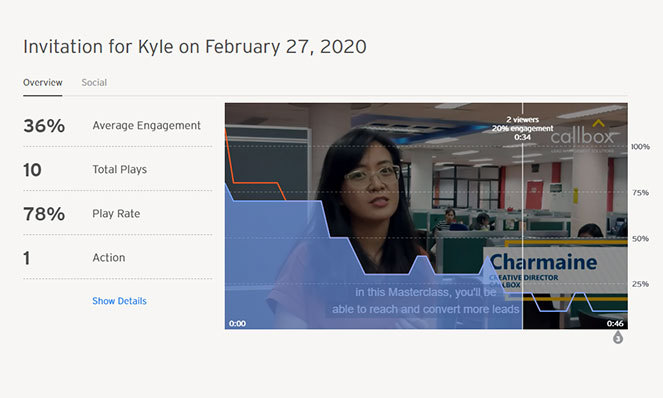Image resolution: width=663 pixels, height=398 pixels.
Task: Click the Action count of 1
Action: 27,258
